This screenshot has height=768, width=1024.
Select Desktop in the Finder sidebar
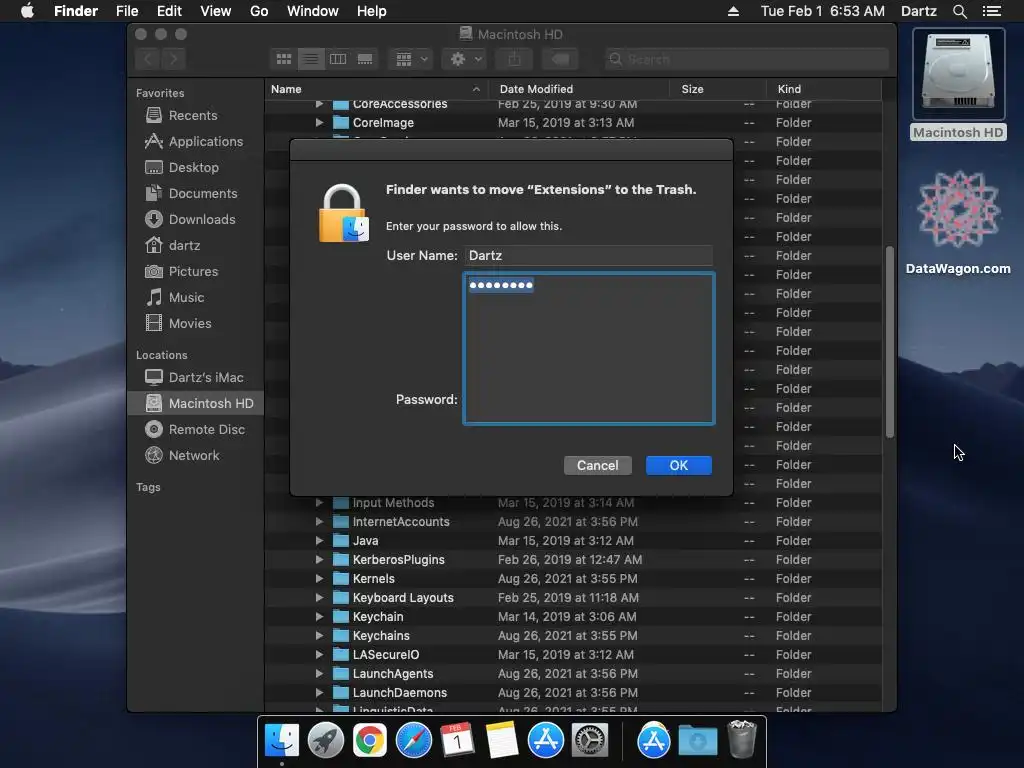(x=193, y=168)
